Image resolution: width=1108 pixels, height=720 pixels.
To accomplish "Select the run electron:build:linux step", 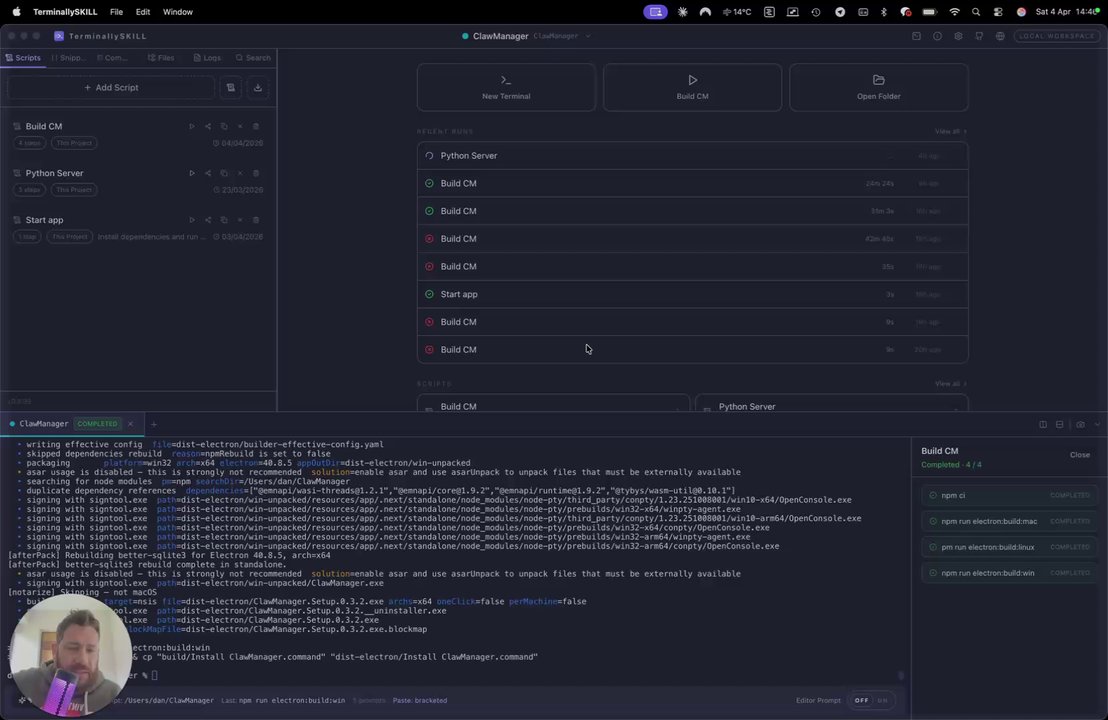I will 1009,547.
